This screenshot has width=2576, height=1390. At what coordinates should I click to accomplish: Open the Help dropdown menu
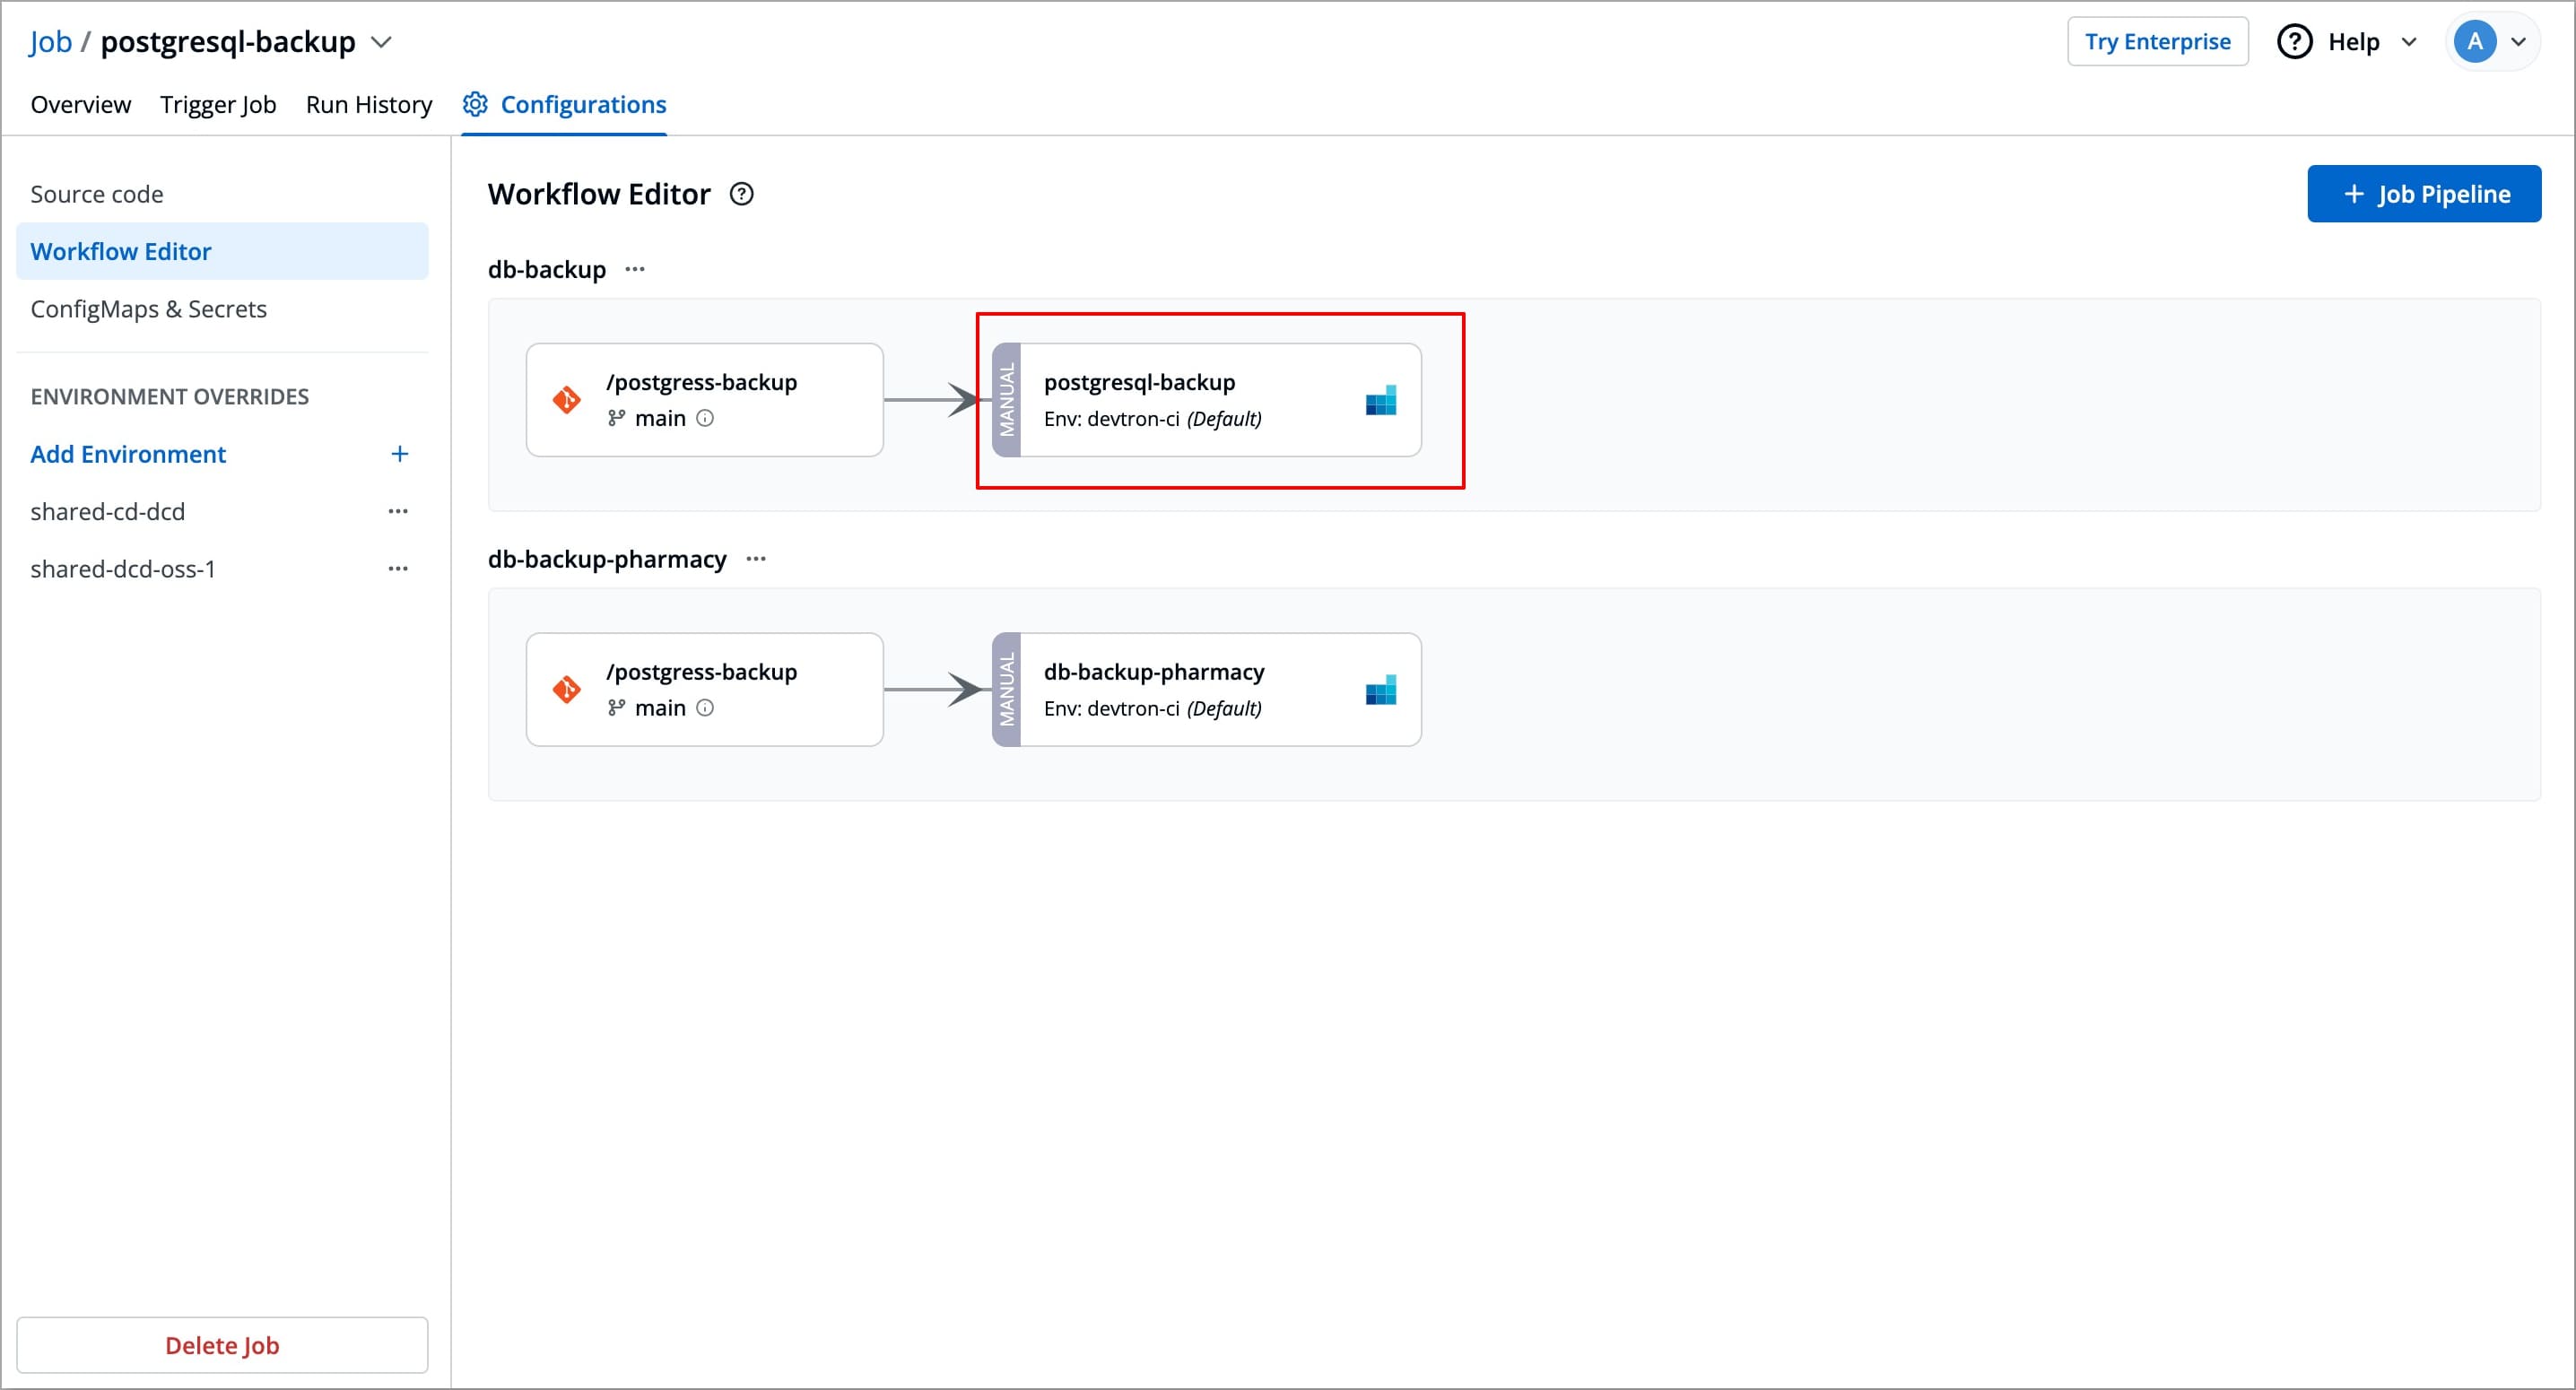2348,42
